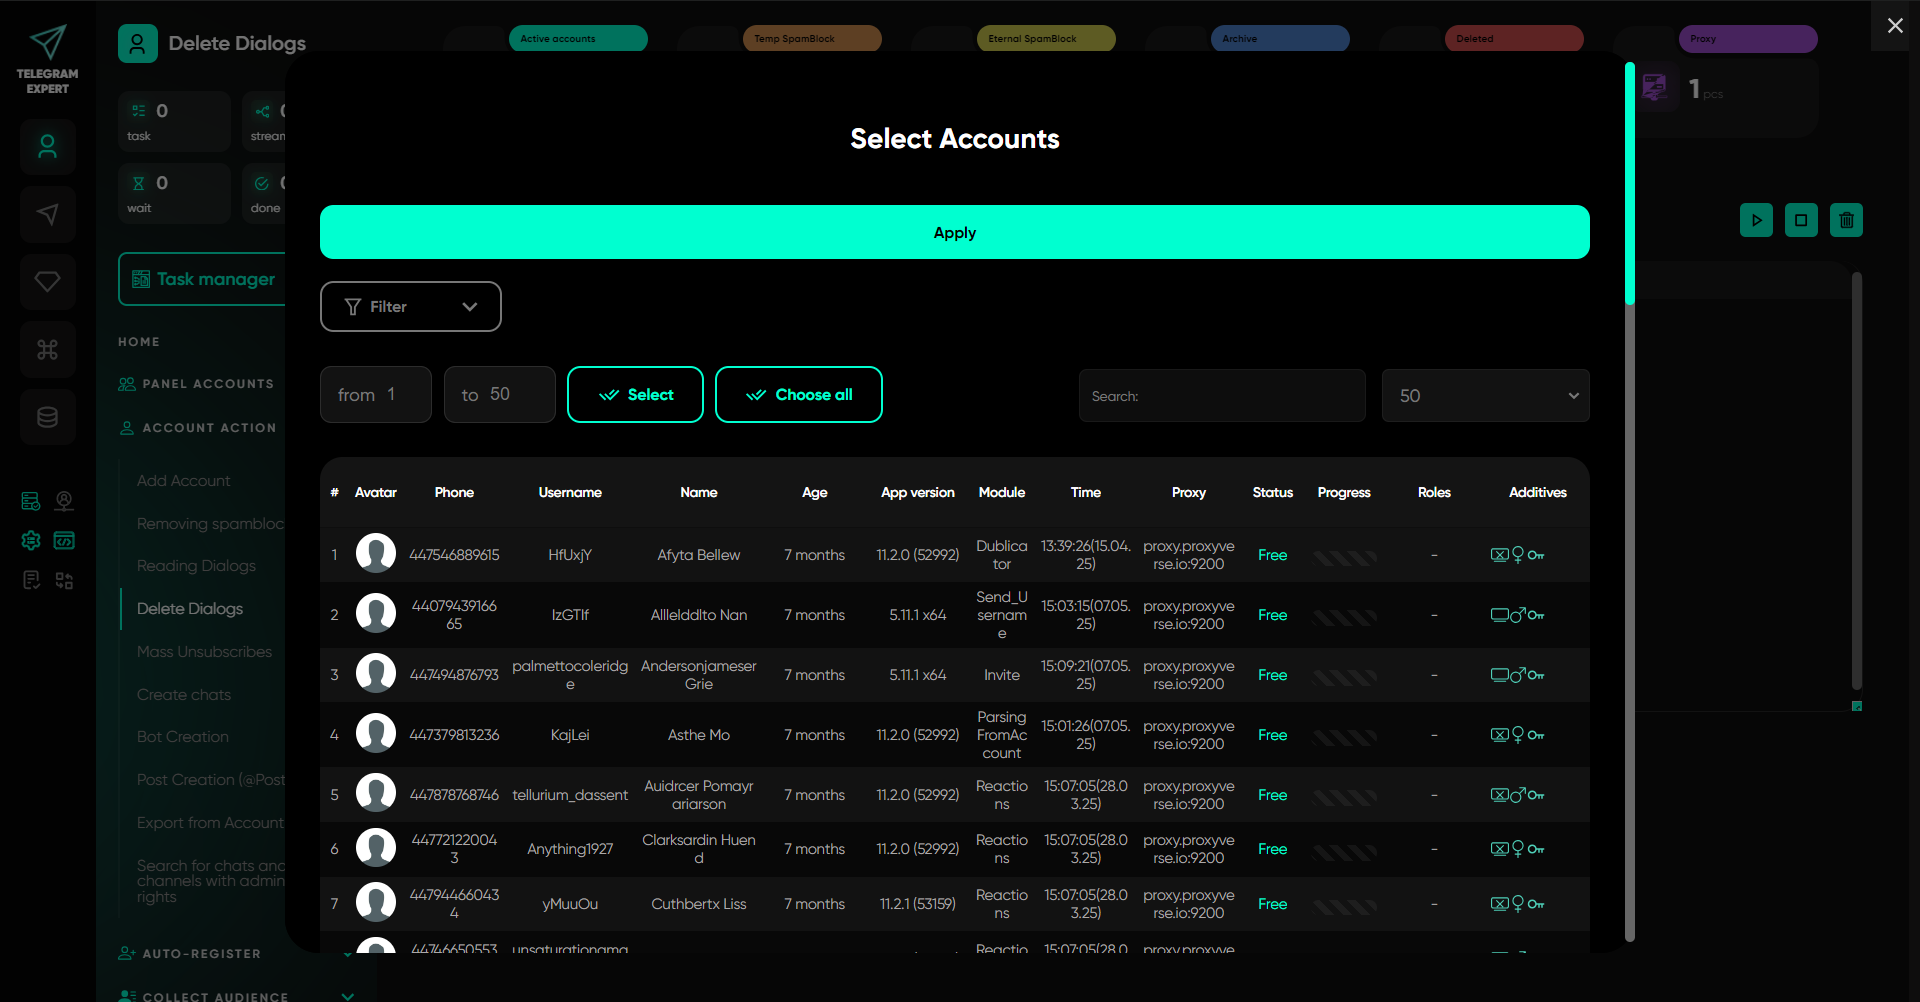Click the Search input field
The height and width of the screenshot is (1002, 1920).
coord(1221,396)
